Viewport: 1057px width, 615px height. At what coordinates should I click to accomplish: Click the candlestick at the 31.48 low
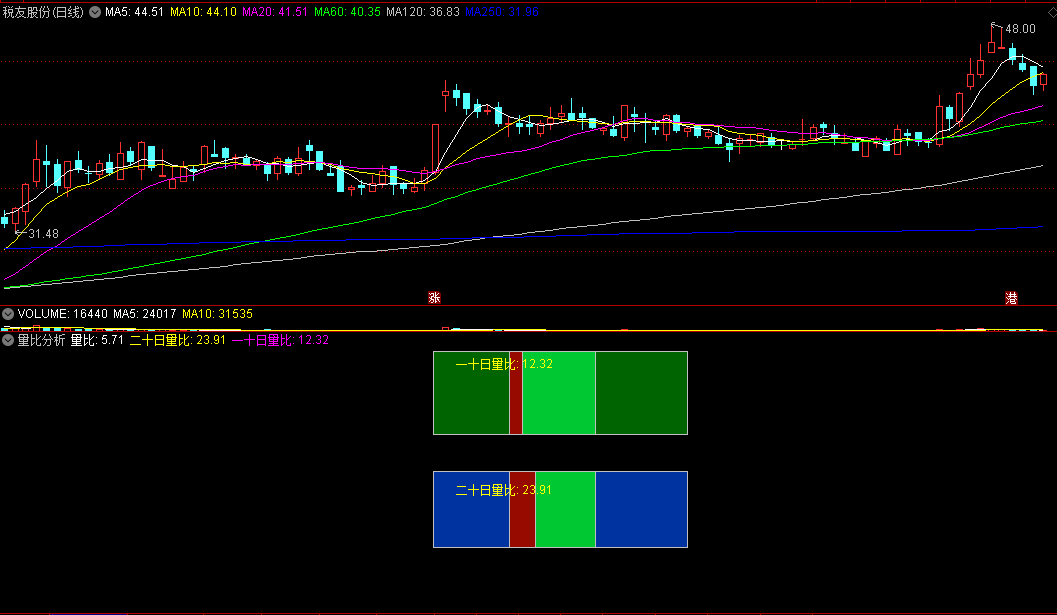(x=16, y=217)
